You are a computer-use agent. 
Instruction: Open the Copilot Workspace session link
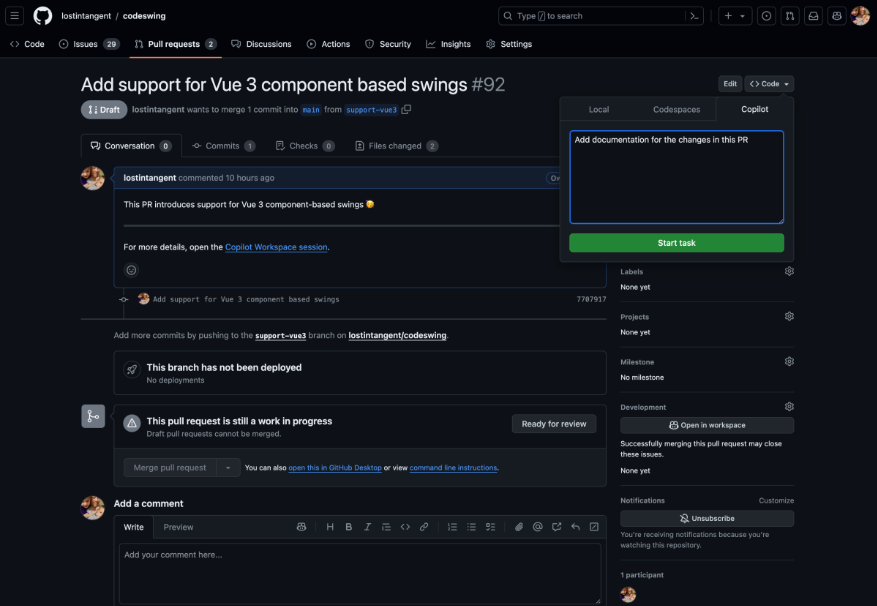[x=275, y=247]
